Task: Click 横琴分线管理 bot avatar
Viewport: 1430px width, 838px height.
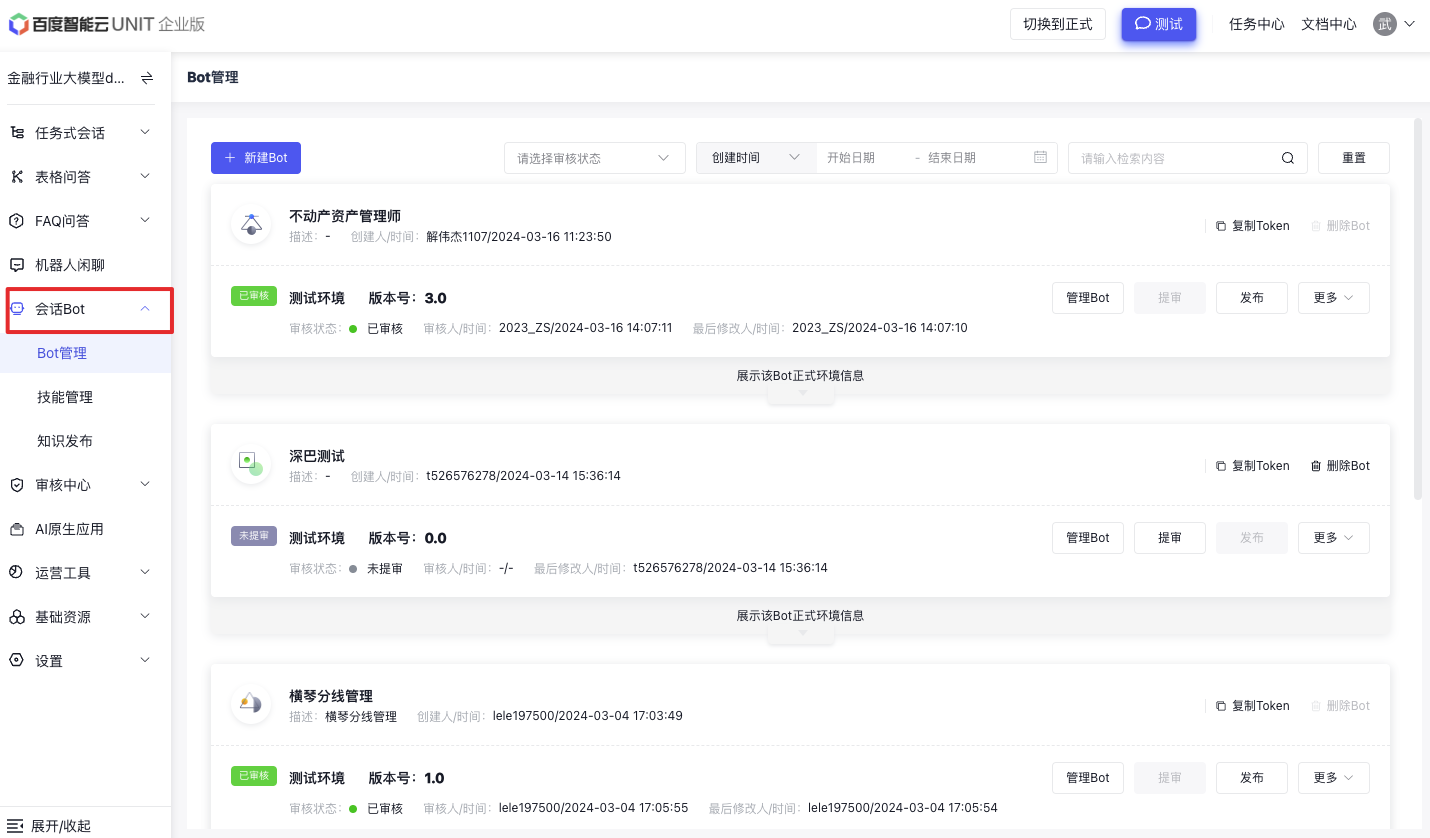Action: 251,704
